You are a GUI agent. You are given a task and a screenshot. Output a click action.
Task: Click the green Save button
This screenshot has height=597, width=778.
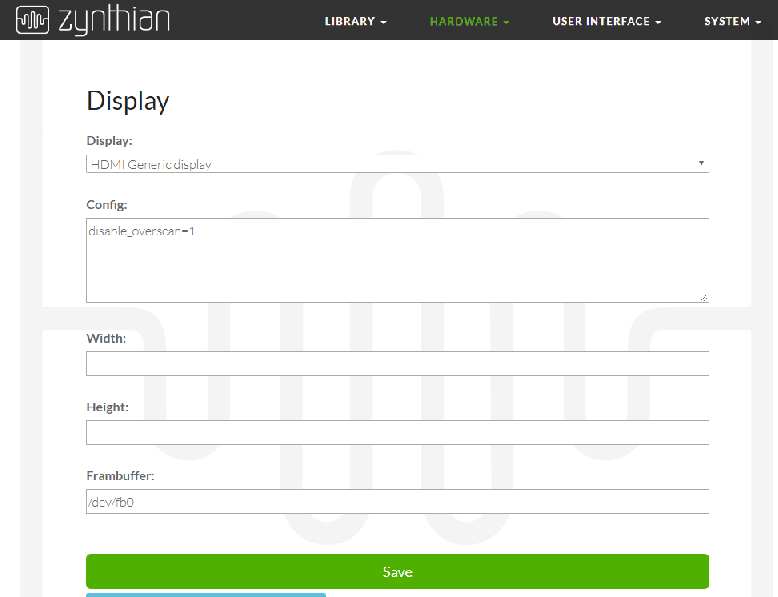[x=397, y=572]
